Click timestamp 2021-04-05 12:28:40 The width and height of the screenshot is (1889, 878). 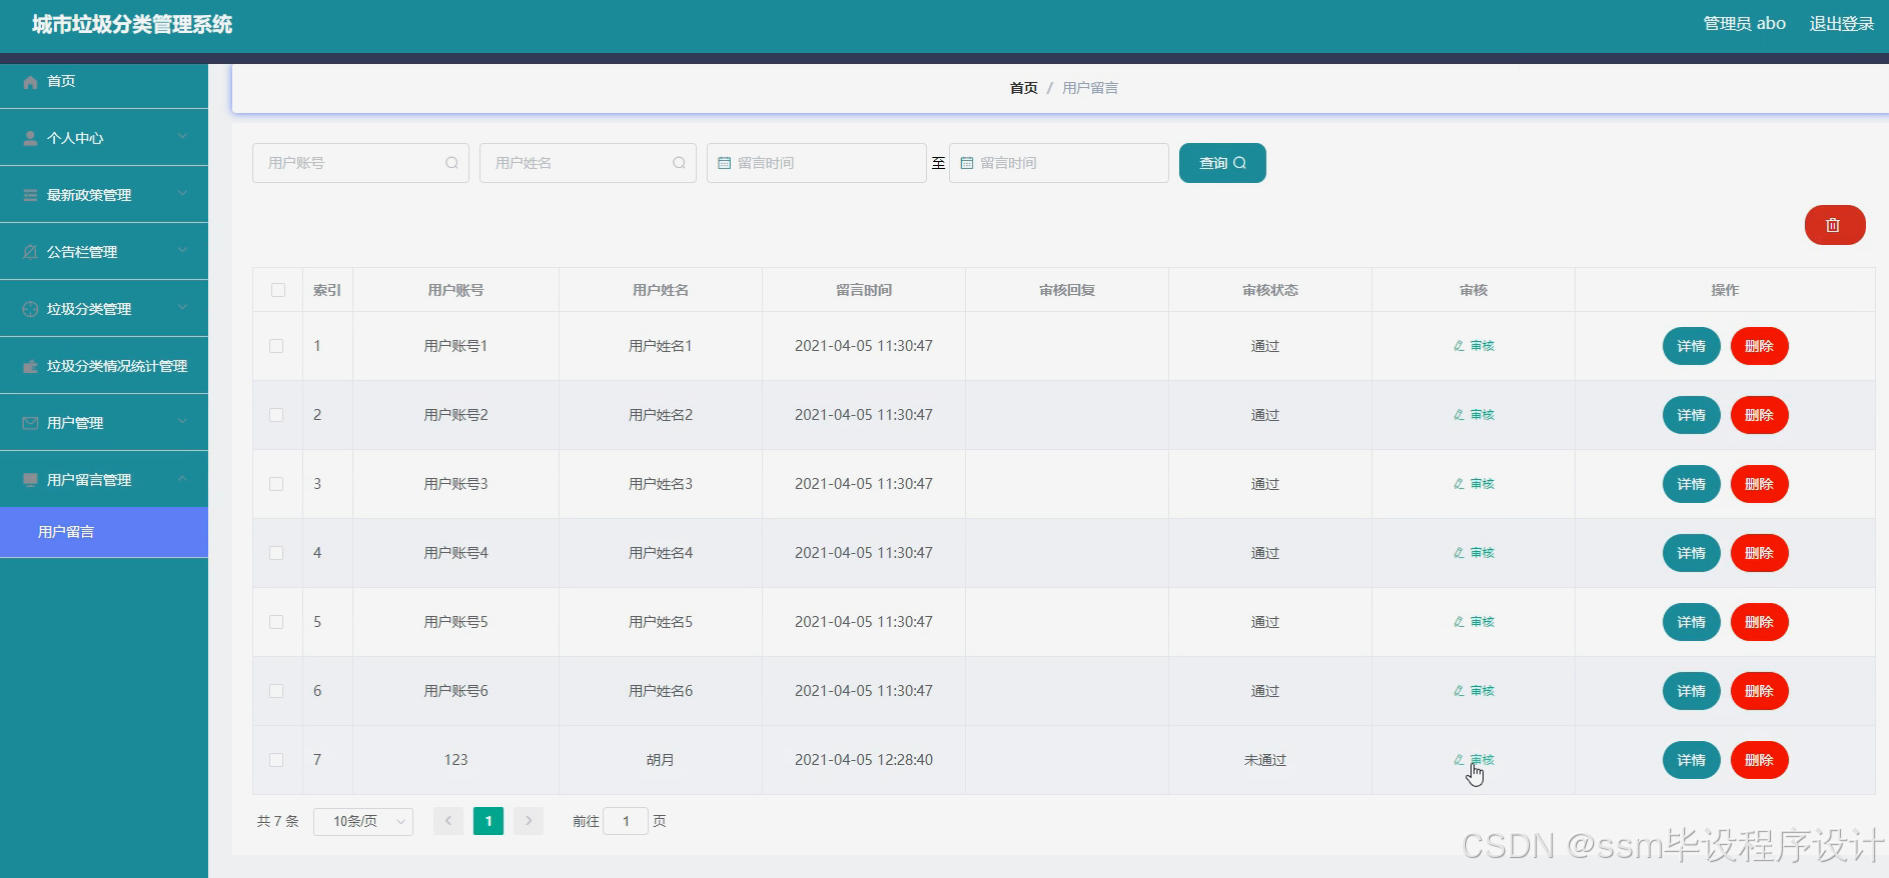pos(864,760)
